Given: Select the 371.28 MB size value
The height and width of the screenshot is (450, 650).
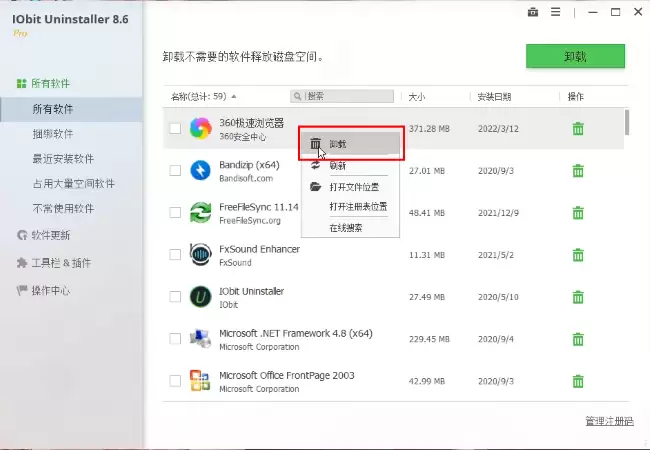Looking at the screenshot, I should [429, 129].
